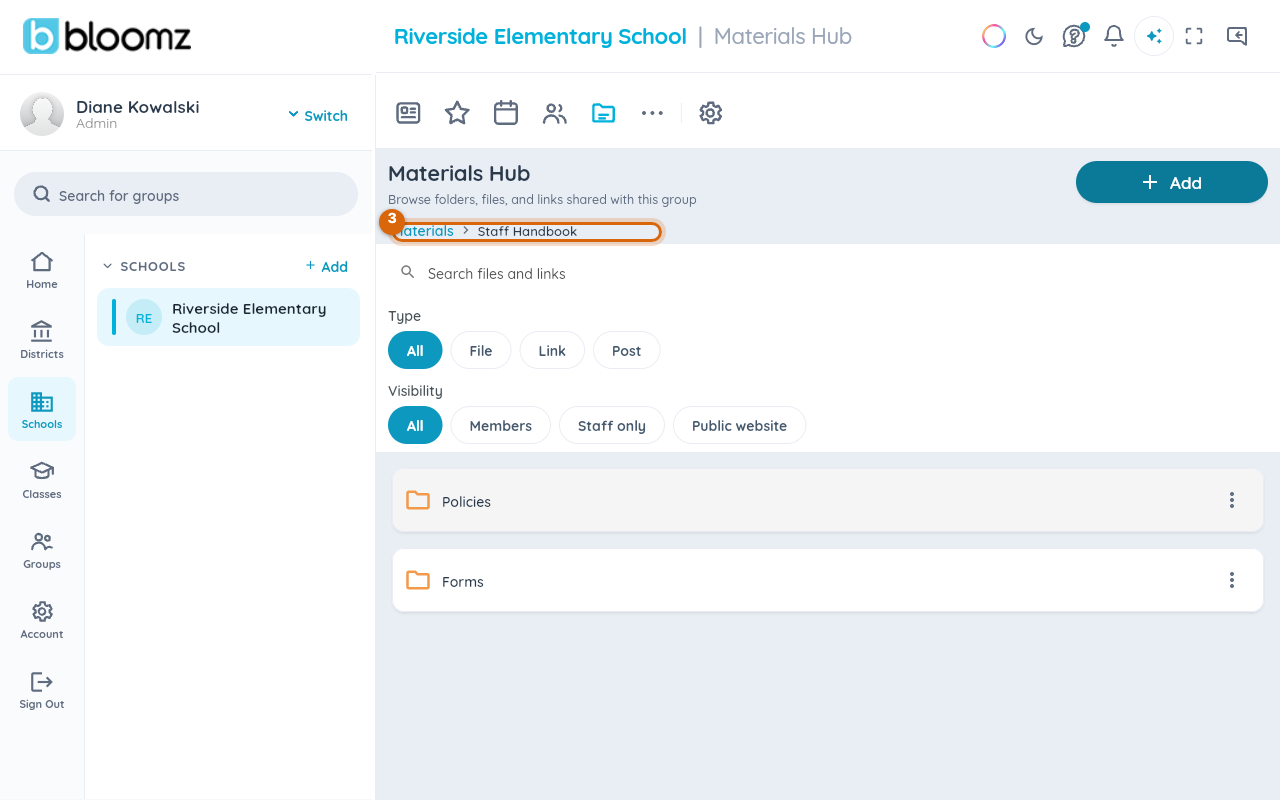
Task: Click Riverside Elementary School header title
Action: [x=540, y=37]
